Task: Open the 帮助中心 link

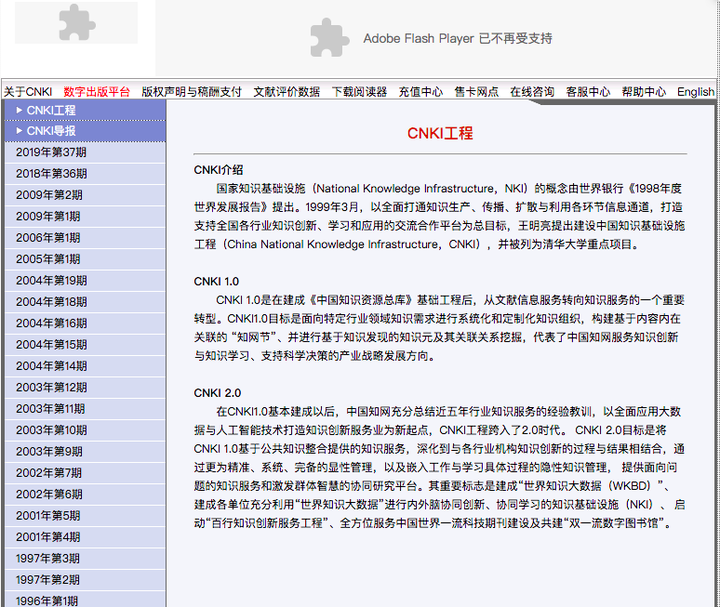Action: click(643, 91)
